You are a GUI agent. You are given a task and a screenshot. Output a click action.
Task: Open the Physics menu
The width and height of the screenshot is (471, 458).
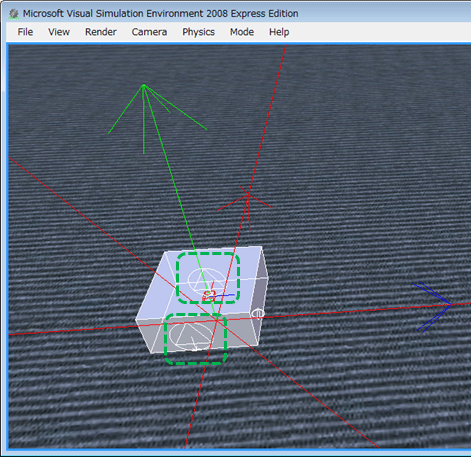pos(198,32)
